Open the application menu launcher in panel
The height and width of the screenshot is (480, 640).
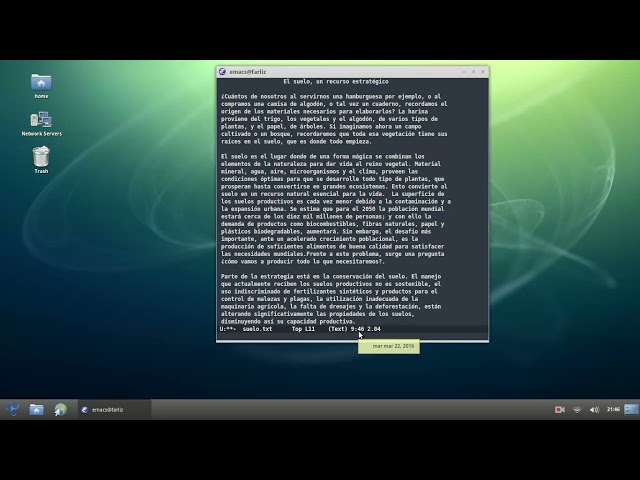click(12, 409)
